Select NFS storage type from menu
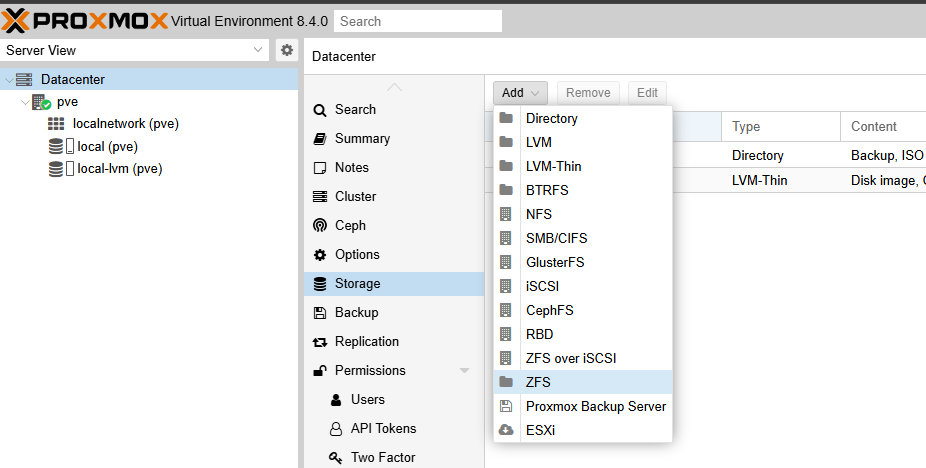 [538, 214]
